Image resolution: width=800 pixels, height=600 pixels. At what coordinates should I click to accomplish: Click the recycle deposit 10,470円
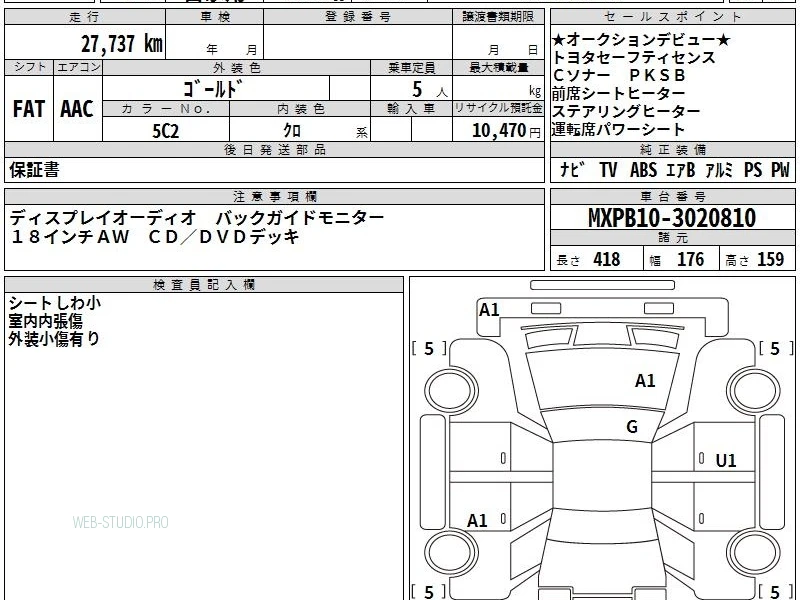[x=506, y=131]
